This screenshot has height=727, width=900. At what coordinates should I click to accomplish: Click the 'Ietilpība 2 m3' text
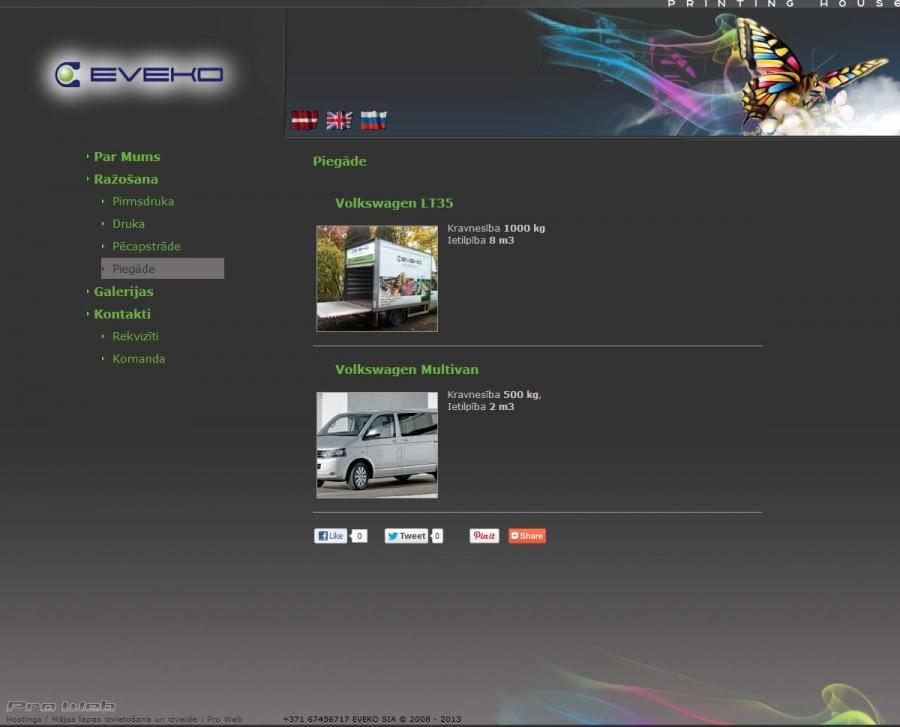(481, 407)
